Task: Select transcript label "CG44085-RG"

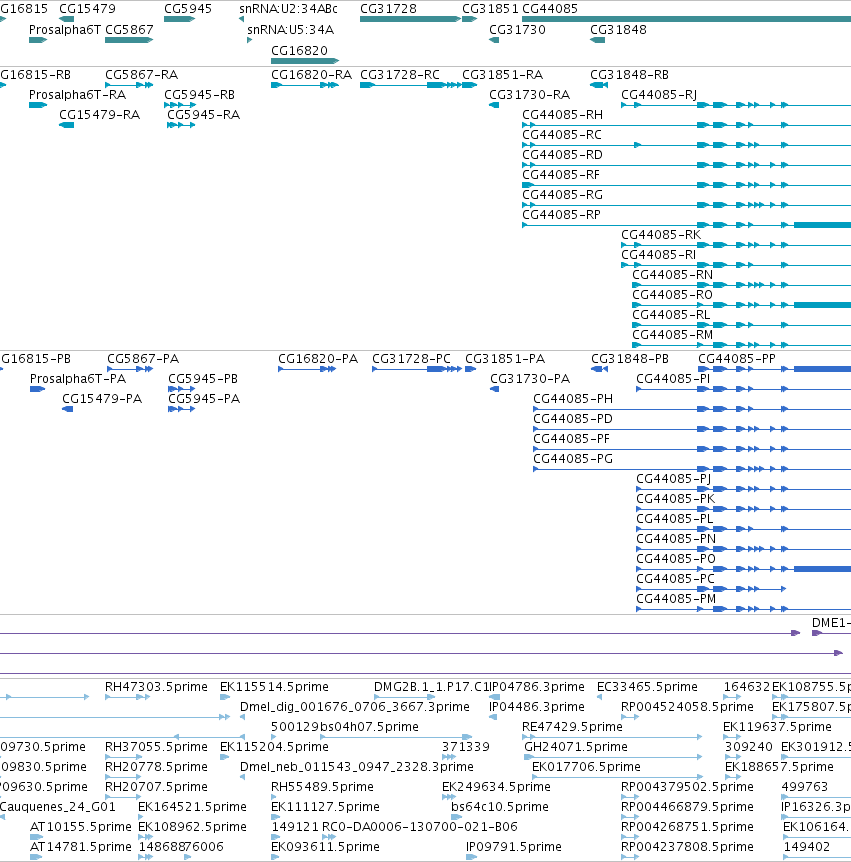Action: [x=562, y=195]
